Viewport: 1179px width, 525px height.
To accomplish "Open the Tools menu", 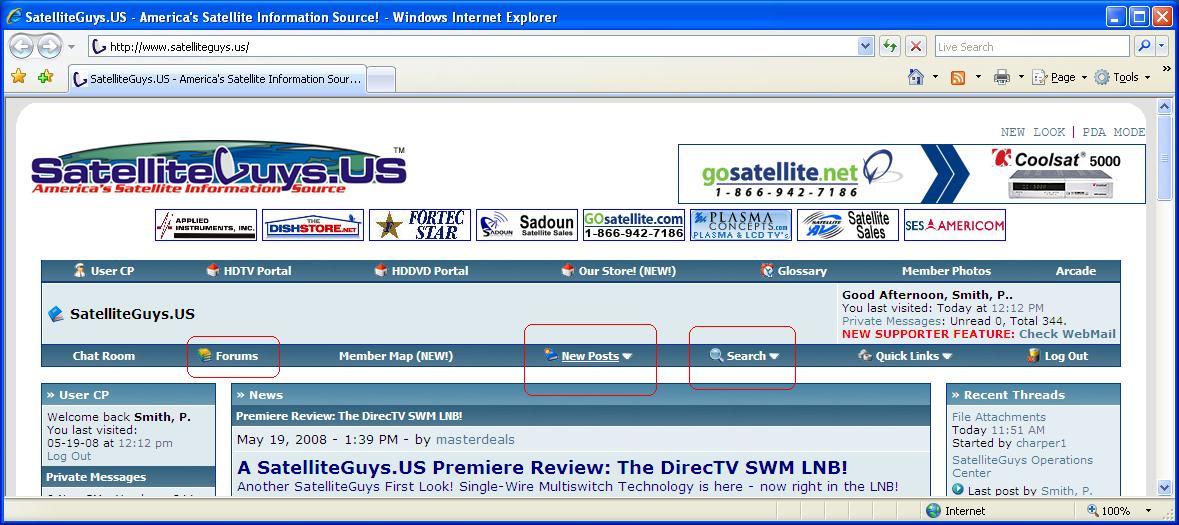I will 1123,77.
